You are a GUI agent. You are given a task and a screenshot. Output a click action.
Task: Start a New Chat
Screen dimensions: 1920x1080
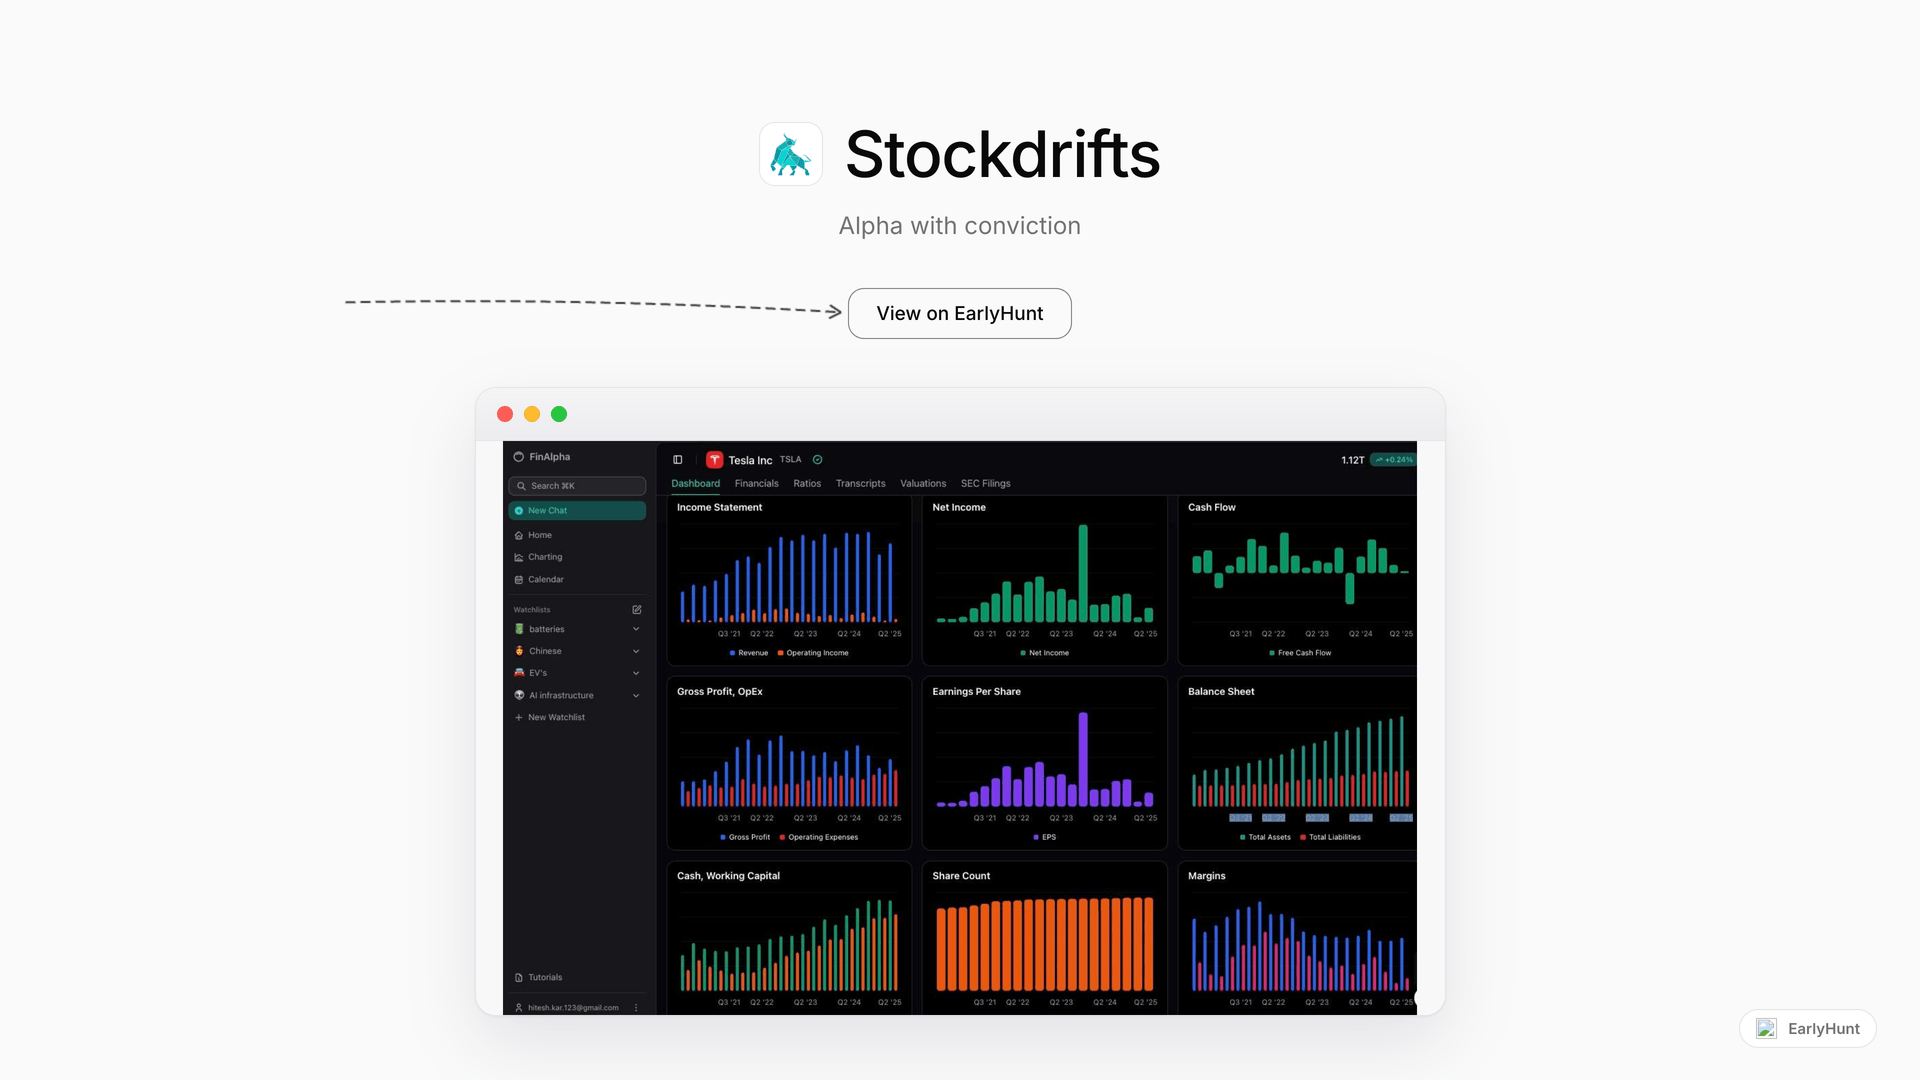[577, 511]
